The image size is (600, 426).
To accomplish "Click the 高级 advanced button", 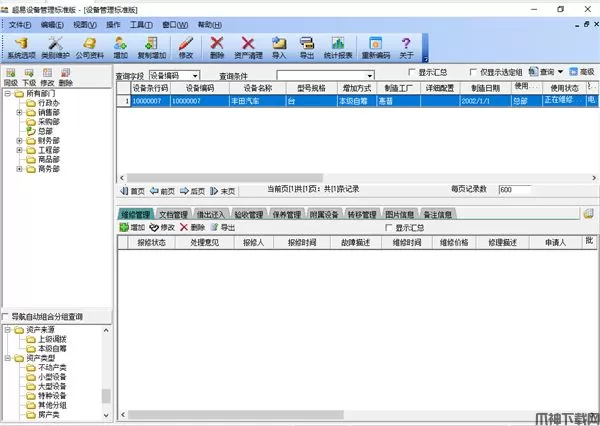I will (582, 73).
